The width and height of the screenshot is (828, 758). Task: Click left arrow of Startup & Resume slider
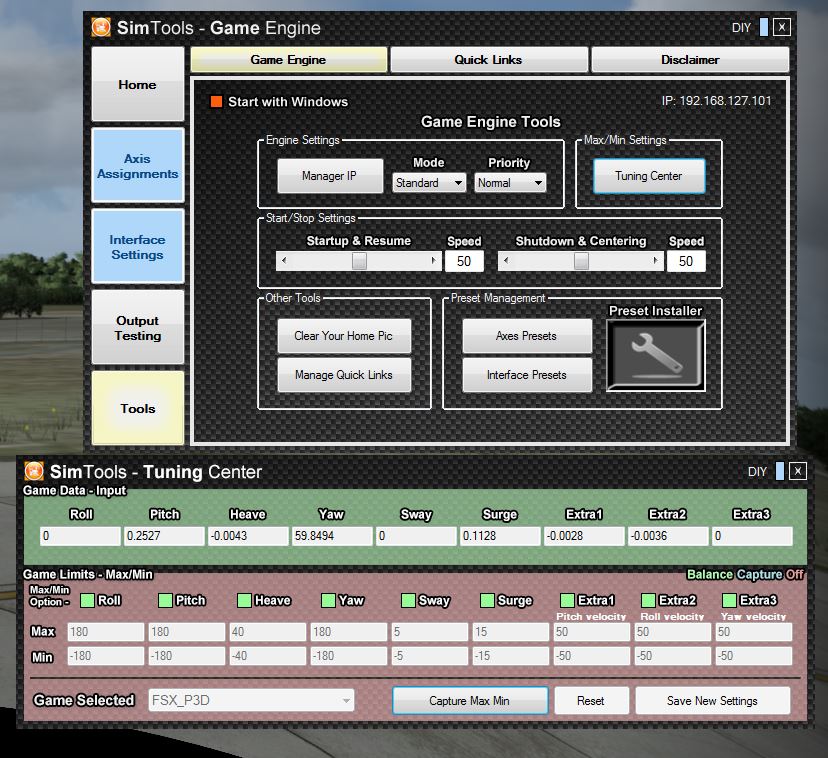coord(284,260)
